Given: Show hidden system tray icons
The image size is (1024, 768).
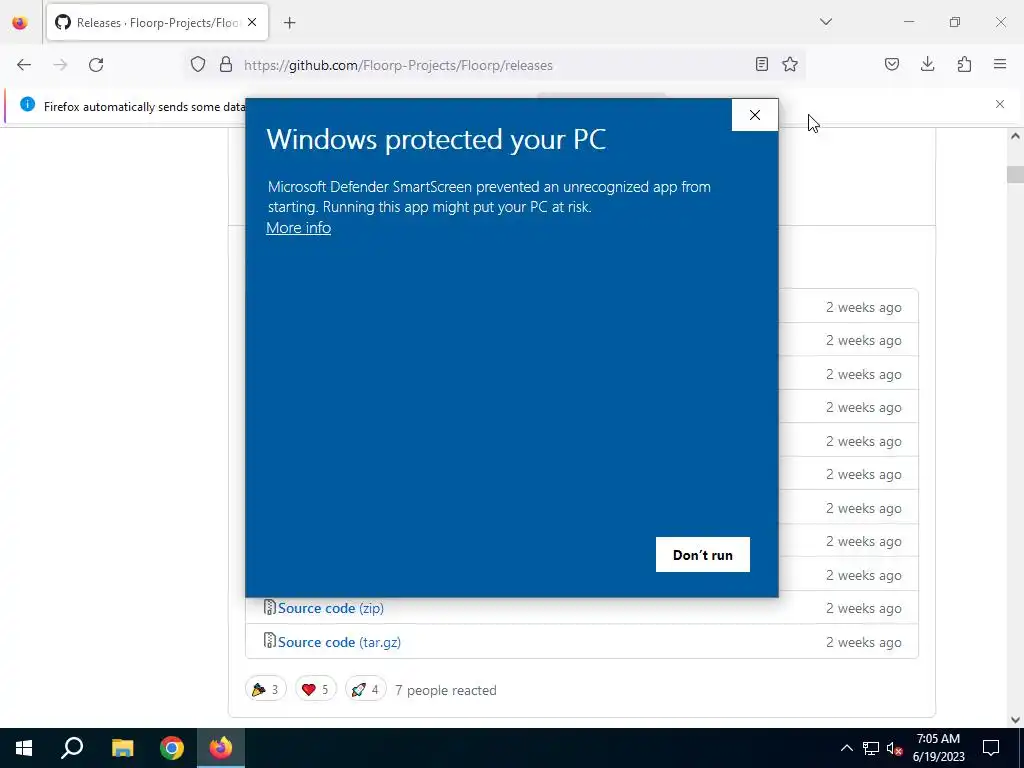Looking at the screenshot, I should point(846,748).
